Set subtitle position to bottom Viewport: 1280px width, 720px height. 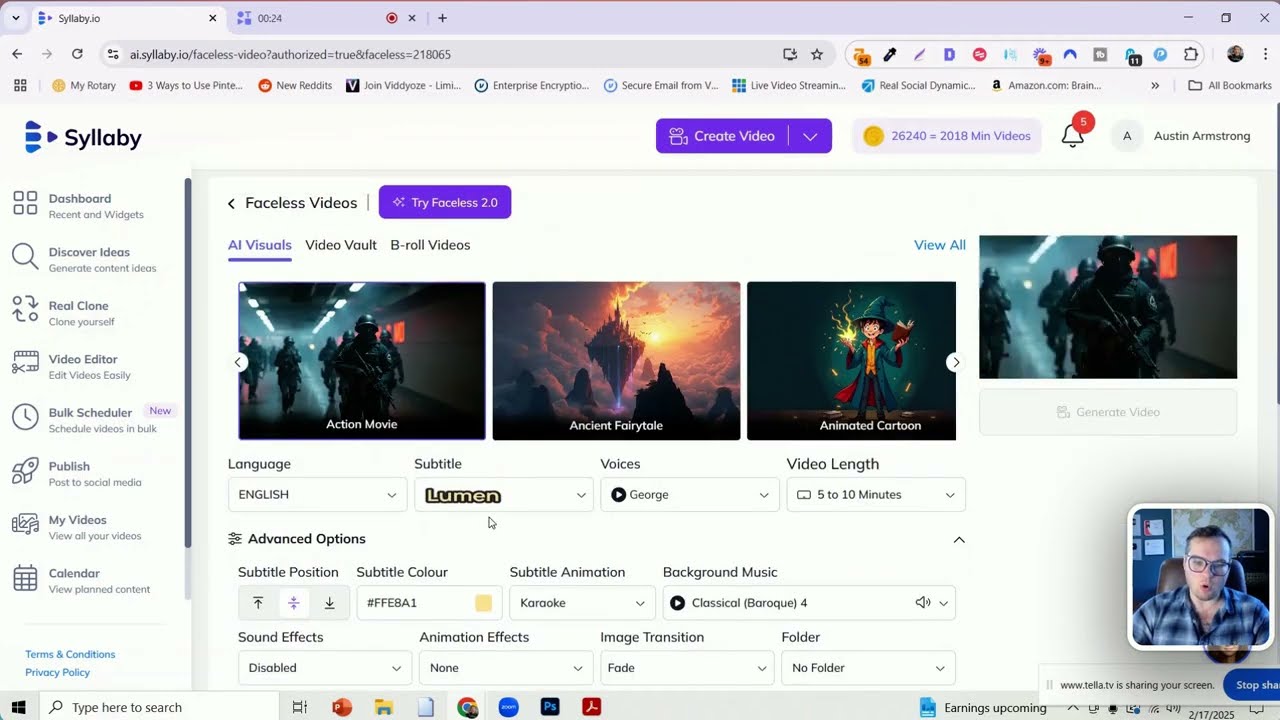click(x=329, y=603)
